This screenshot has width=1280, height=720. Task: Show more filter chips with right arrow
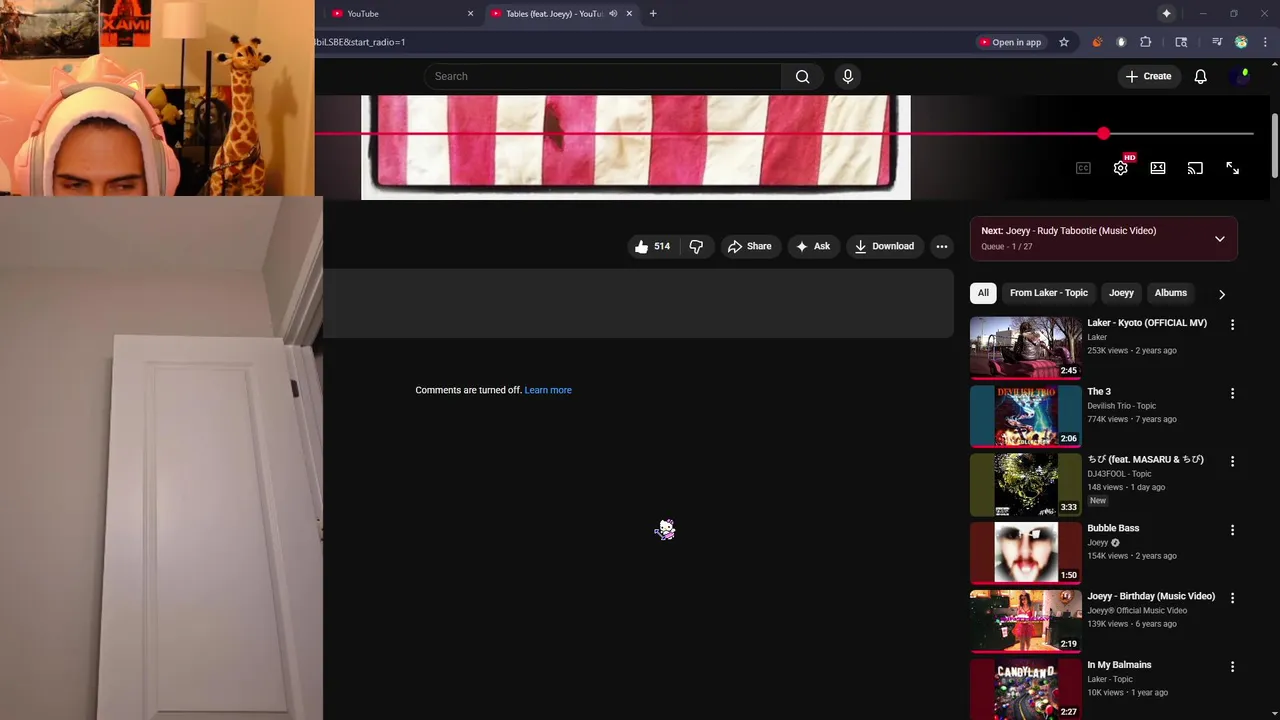tap(1221, 294)
